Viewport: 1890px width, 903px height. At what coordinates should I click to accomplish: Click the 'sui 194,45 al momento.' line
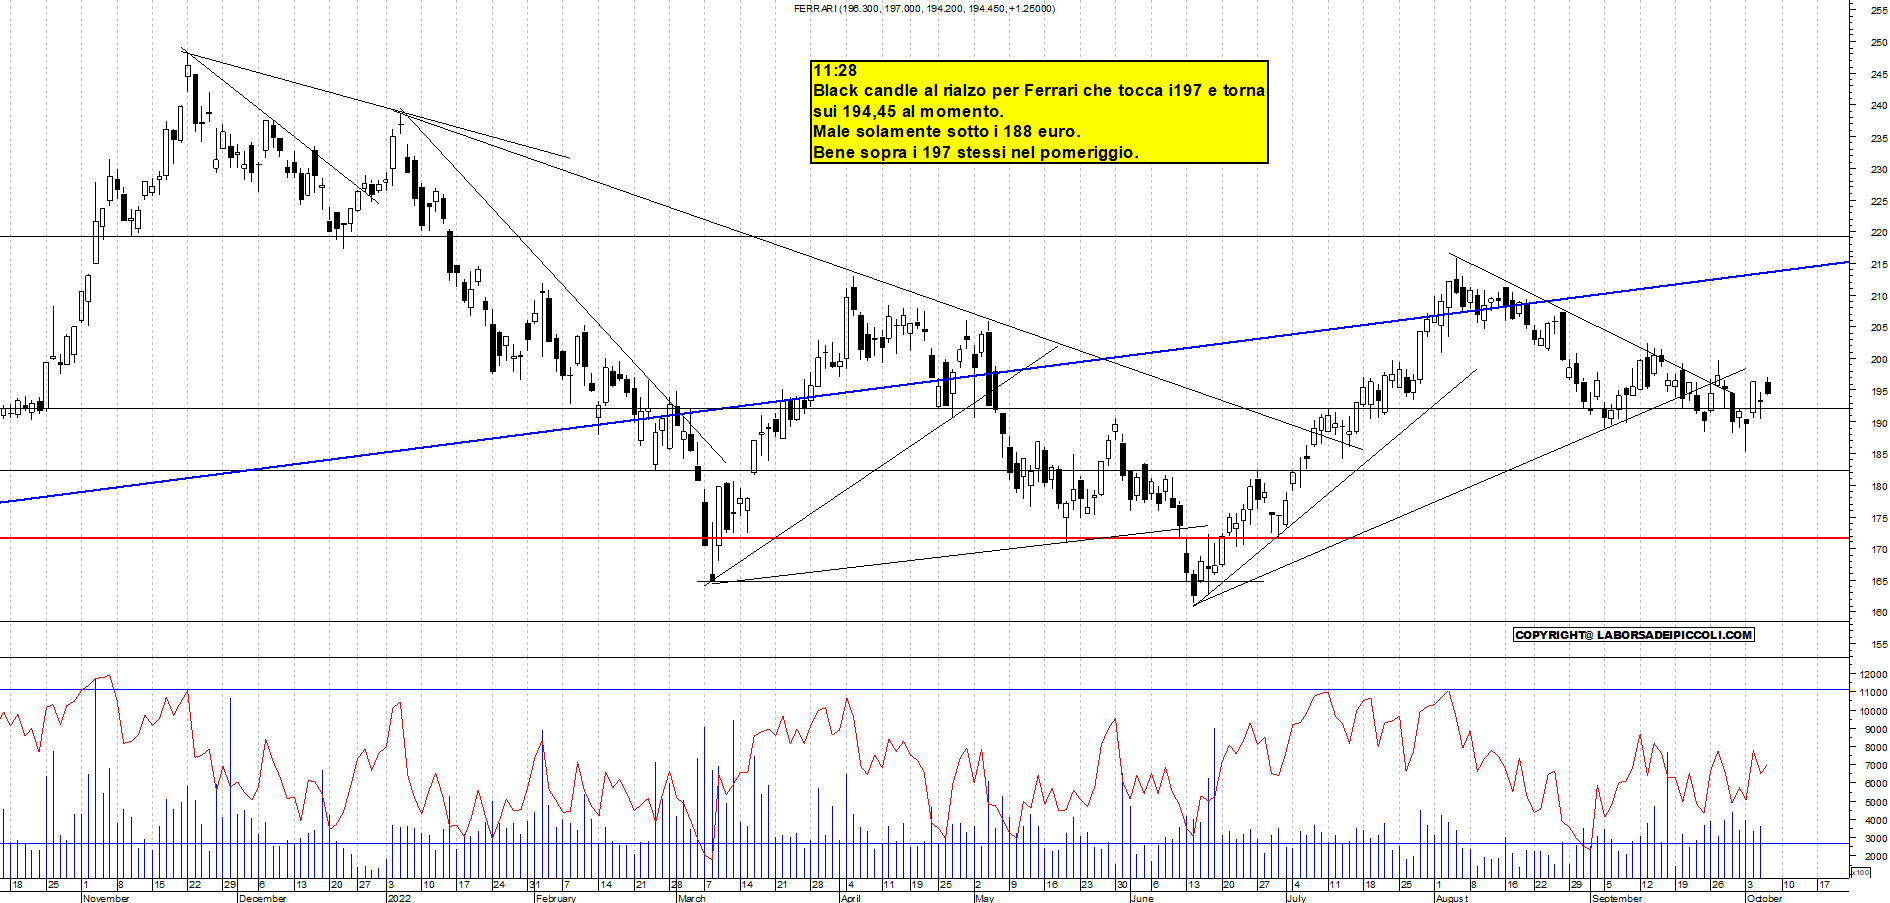(908, 111)
